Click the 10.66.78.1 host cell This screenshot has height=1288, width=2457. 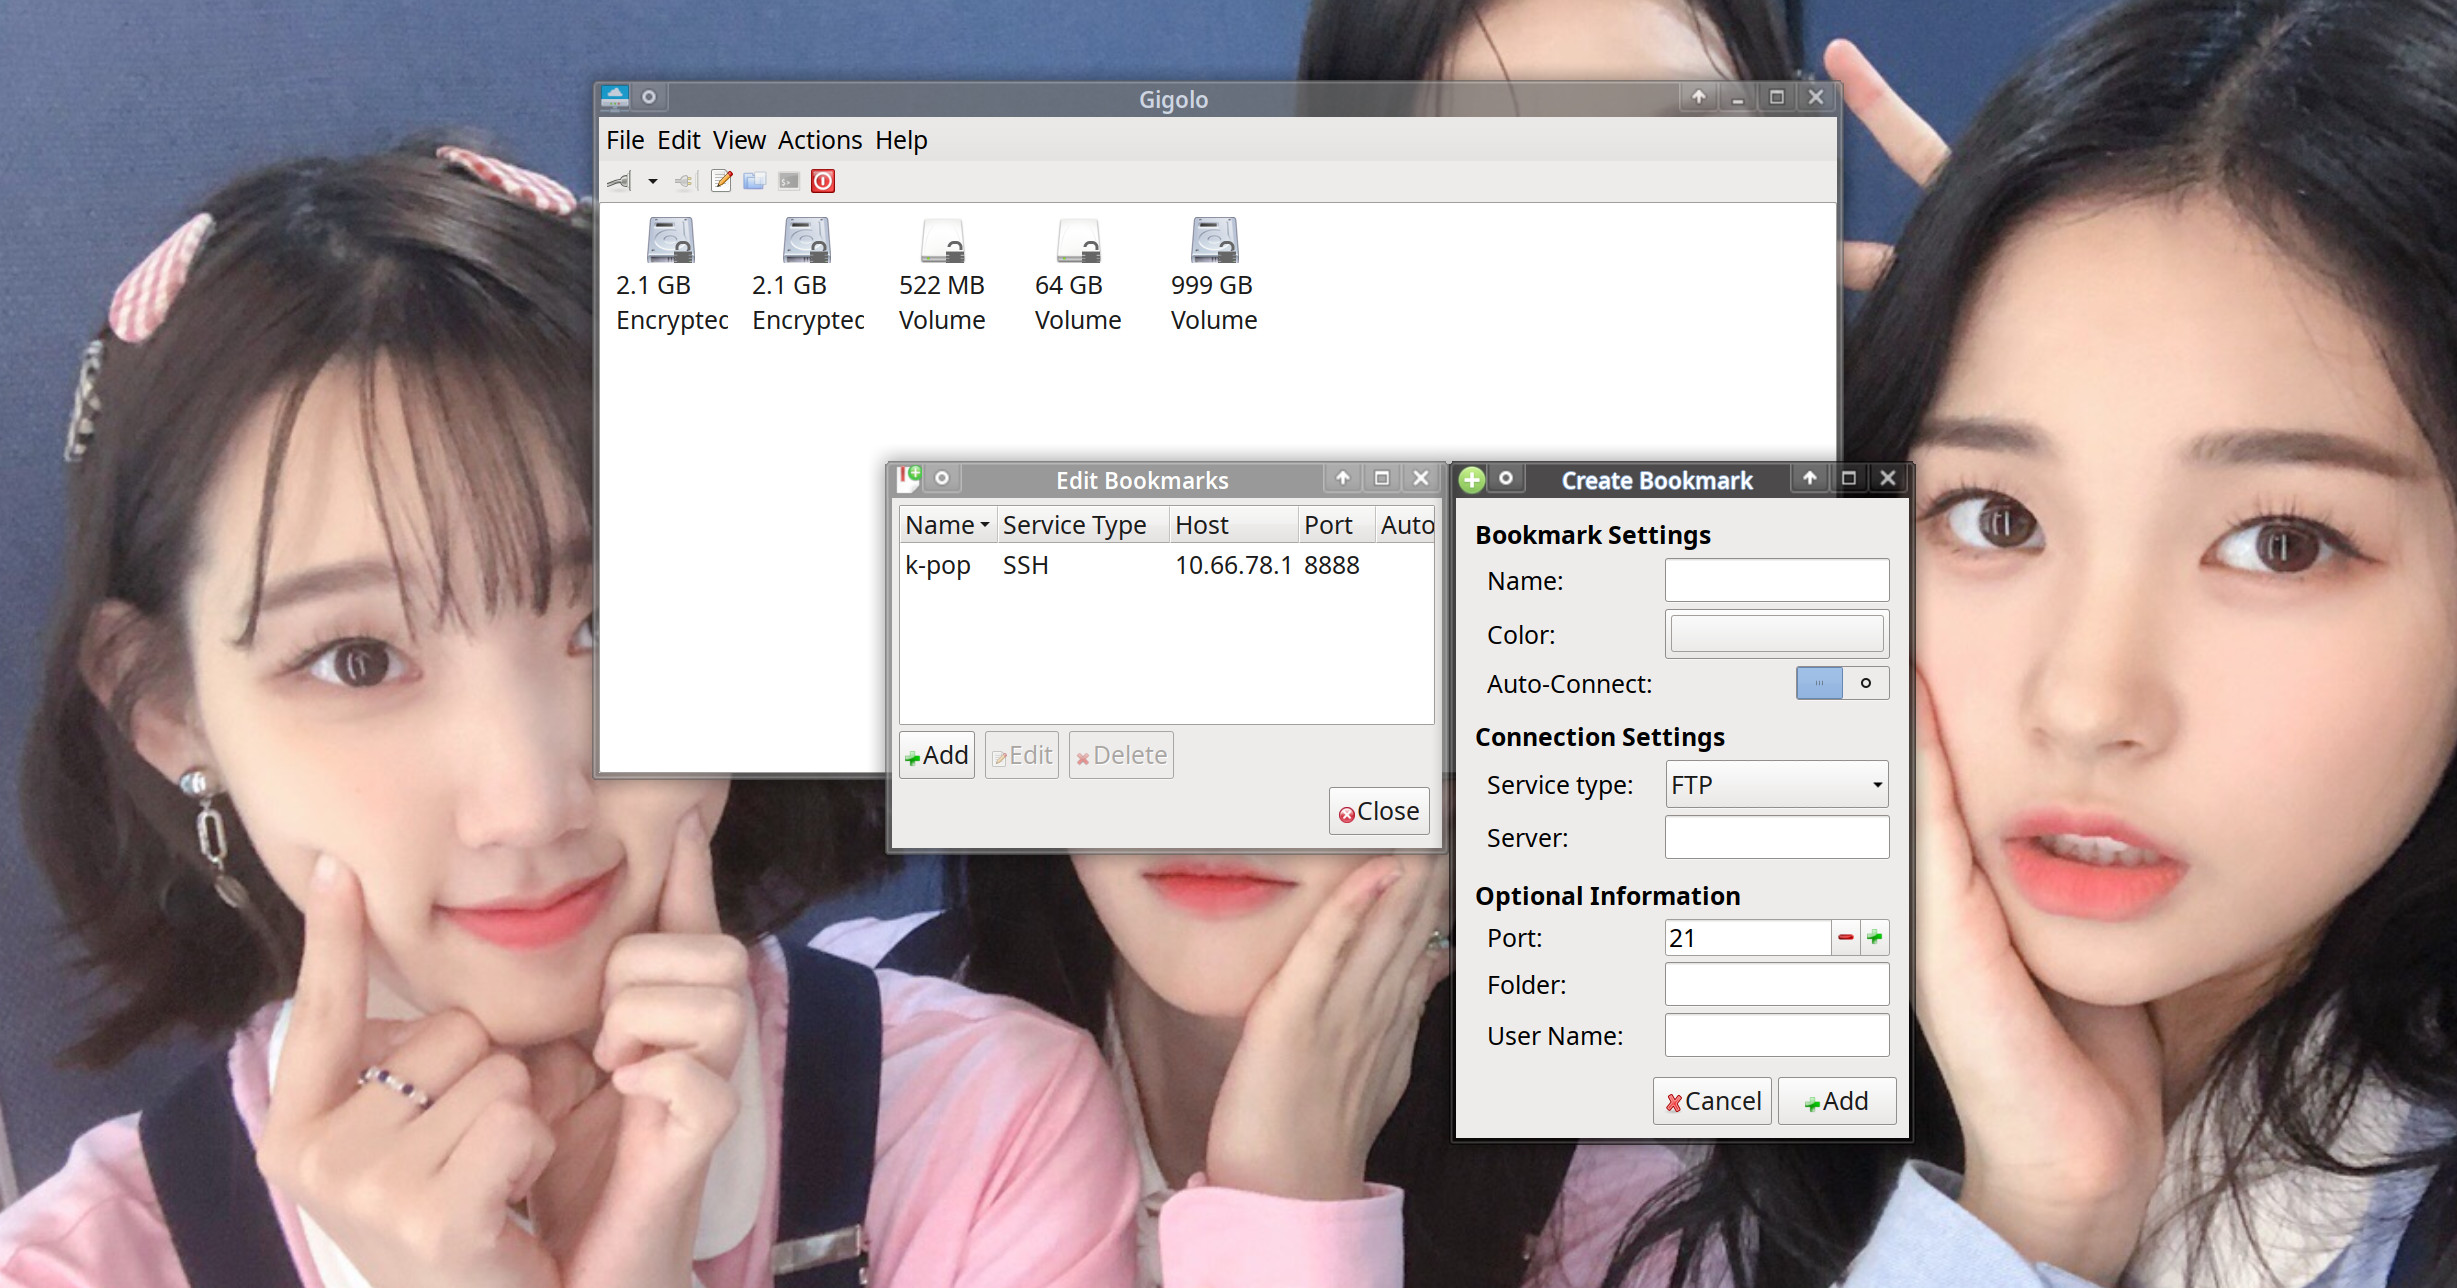[1233, 565]
